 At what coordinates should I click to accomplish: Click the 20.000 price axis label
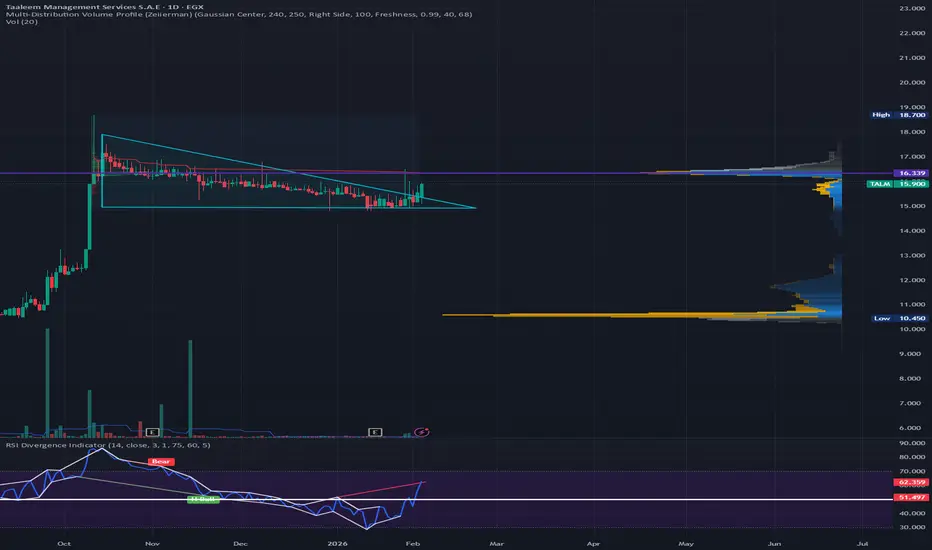point(912,83)
